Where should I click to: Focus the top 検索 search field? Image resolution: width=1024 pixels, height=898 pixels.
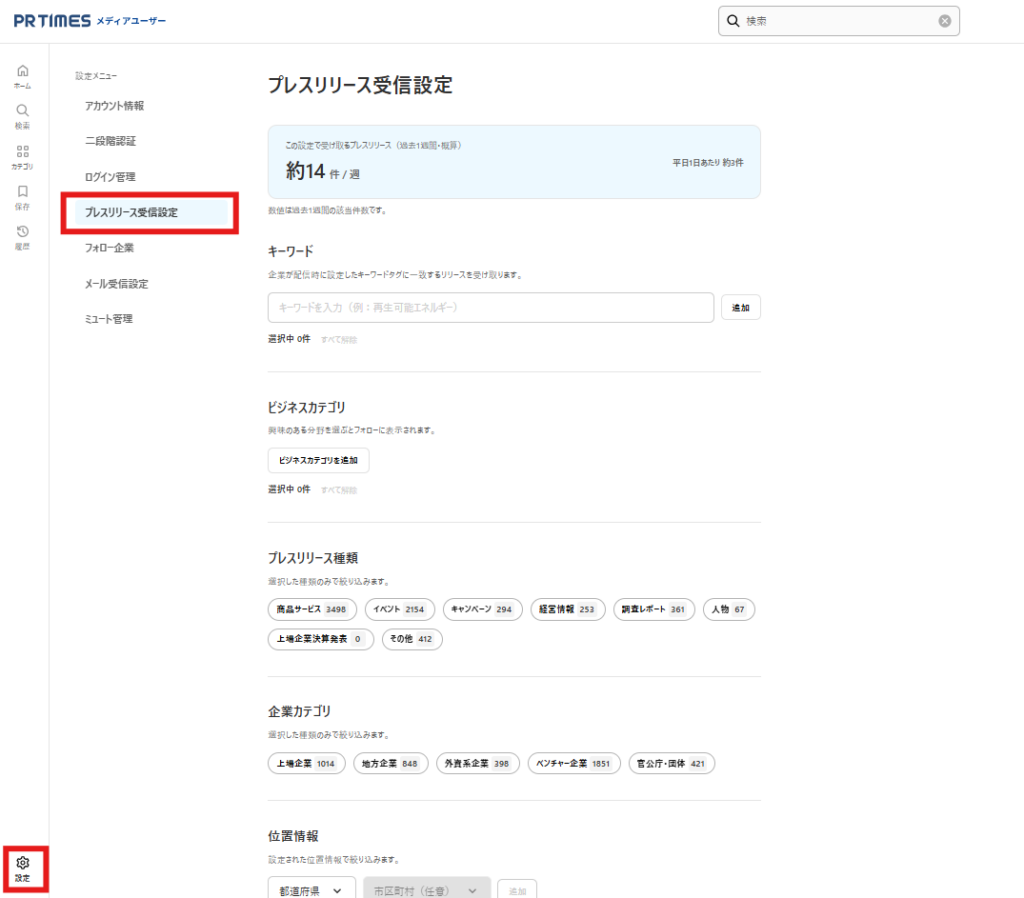(839, 21)
